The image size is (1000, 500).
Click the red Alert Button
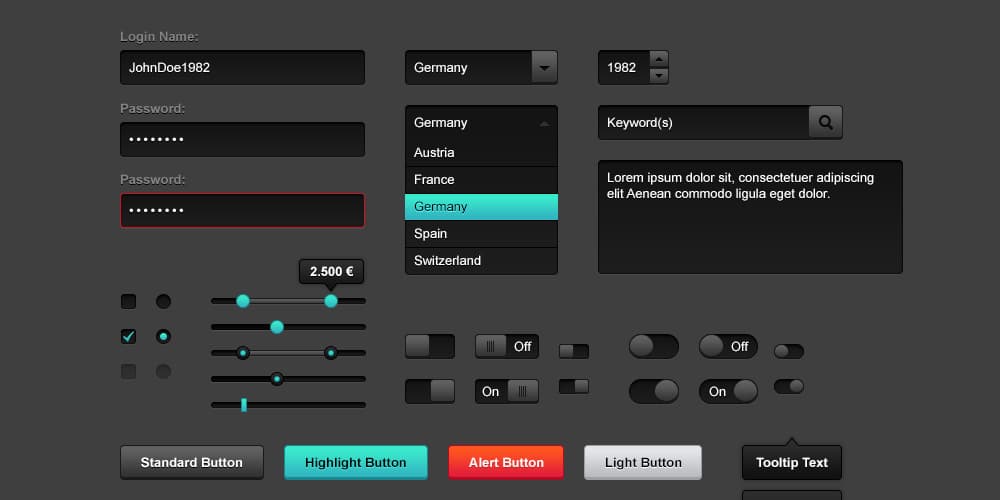[506, 462]
